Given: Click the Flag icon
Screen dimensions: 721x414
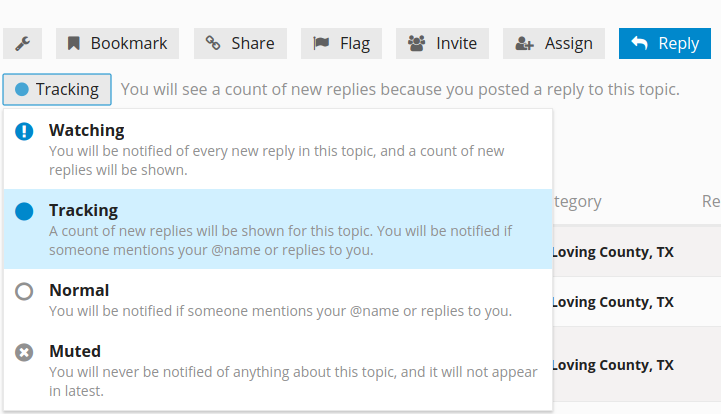Looking at the screenshot, I should tap(321, 43).
